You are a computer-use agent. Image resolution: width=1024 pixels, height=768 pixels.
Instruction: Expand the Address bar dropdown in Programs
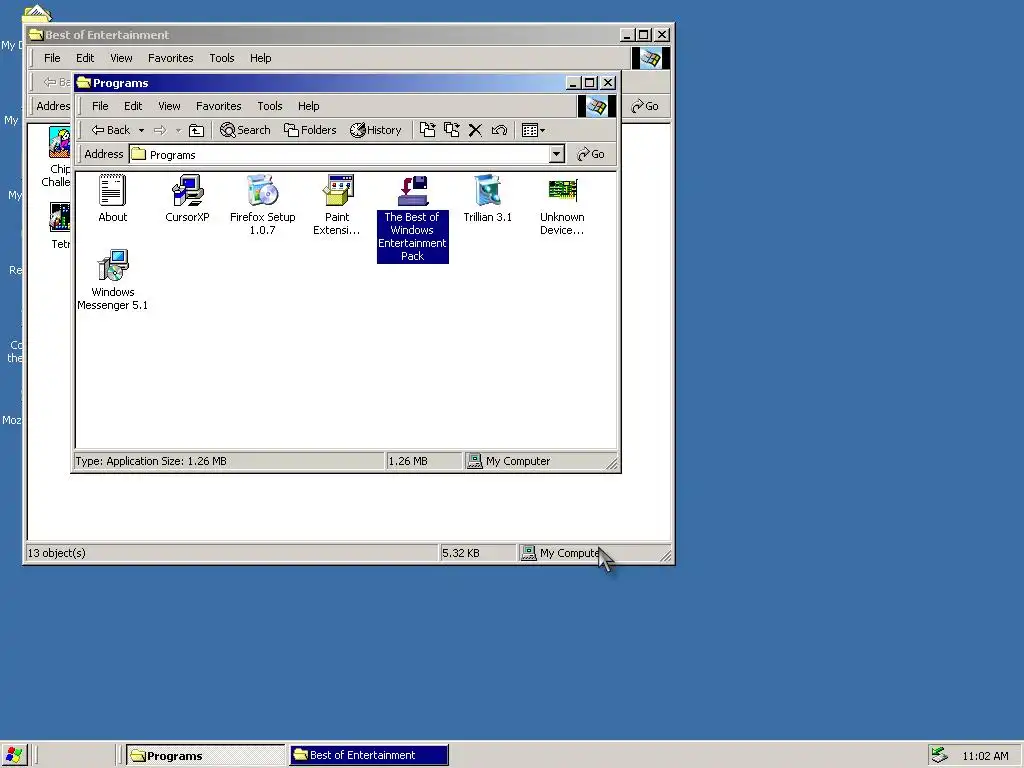556,154
